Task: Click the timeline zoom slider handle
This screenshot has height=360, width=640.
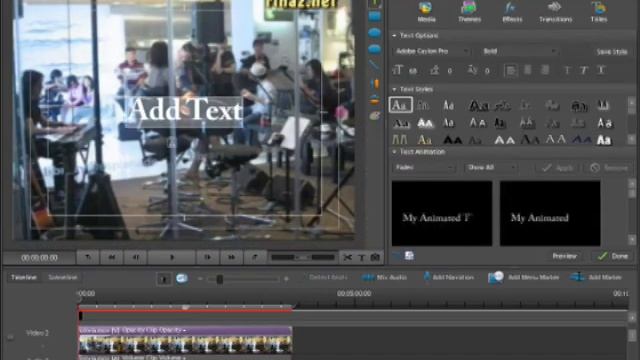Action: 220,279
